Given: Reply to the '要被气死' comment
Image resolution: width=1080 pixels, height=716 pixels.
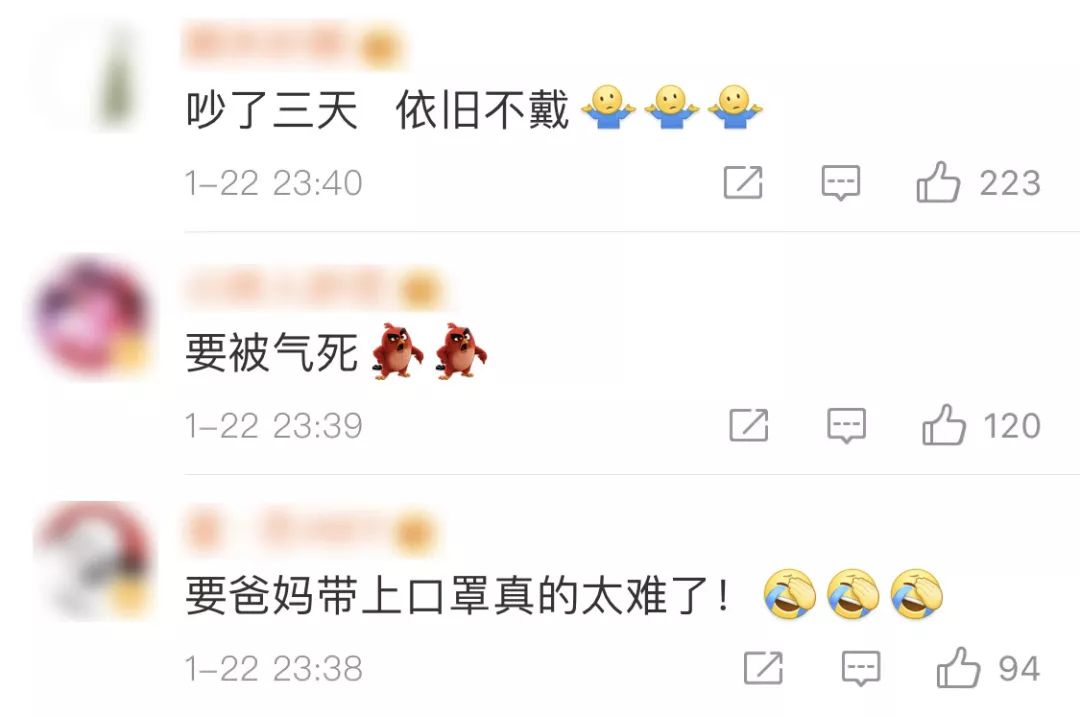Looking at the screenshot, I should 847,425.
